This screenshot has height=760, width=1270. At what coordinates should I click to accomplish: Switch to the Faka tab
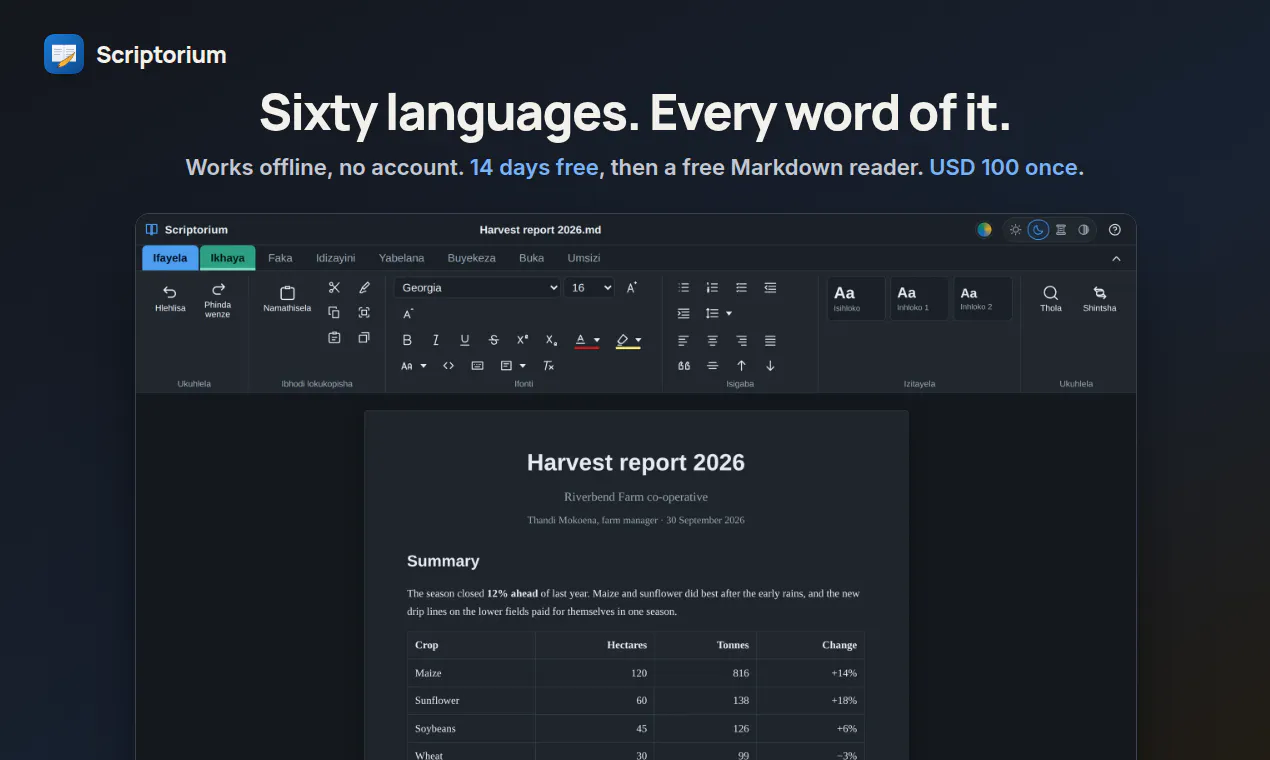[x=280, y=258]
